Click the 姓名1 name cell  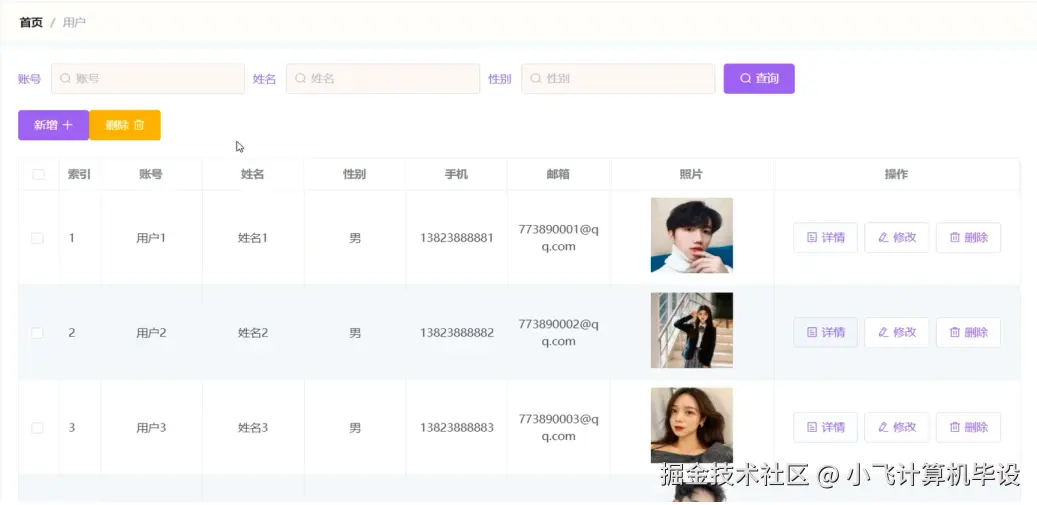click(x=253, y=238)
